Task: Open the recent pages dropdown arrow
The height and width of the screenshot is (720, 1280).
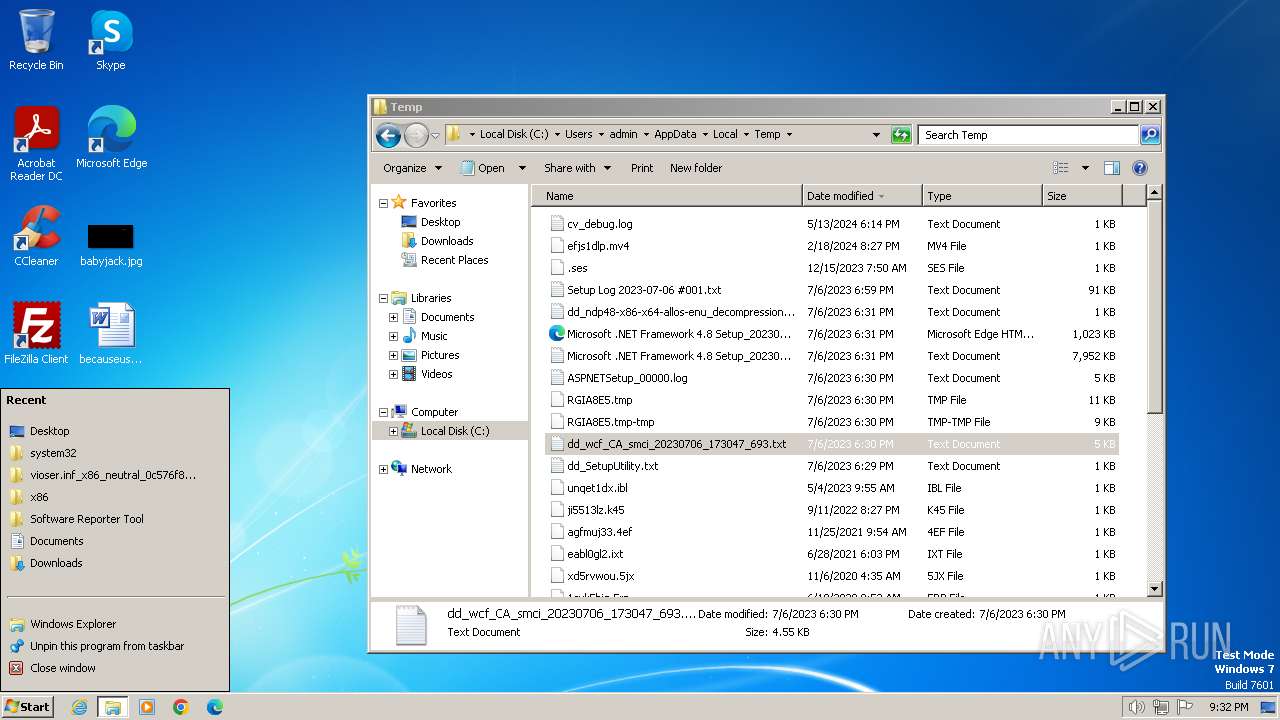Action: tap(435, 135)
